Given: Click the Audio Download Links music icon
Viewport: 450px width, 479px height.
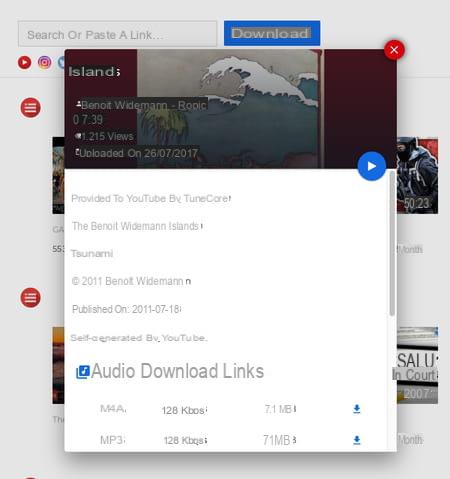Looking at the screenshot, I should pos(83,372).
